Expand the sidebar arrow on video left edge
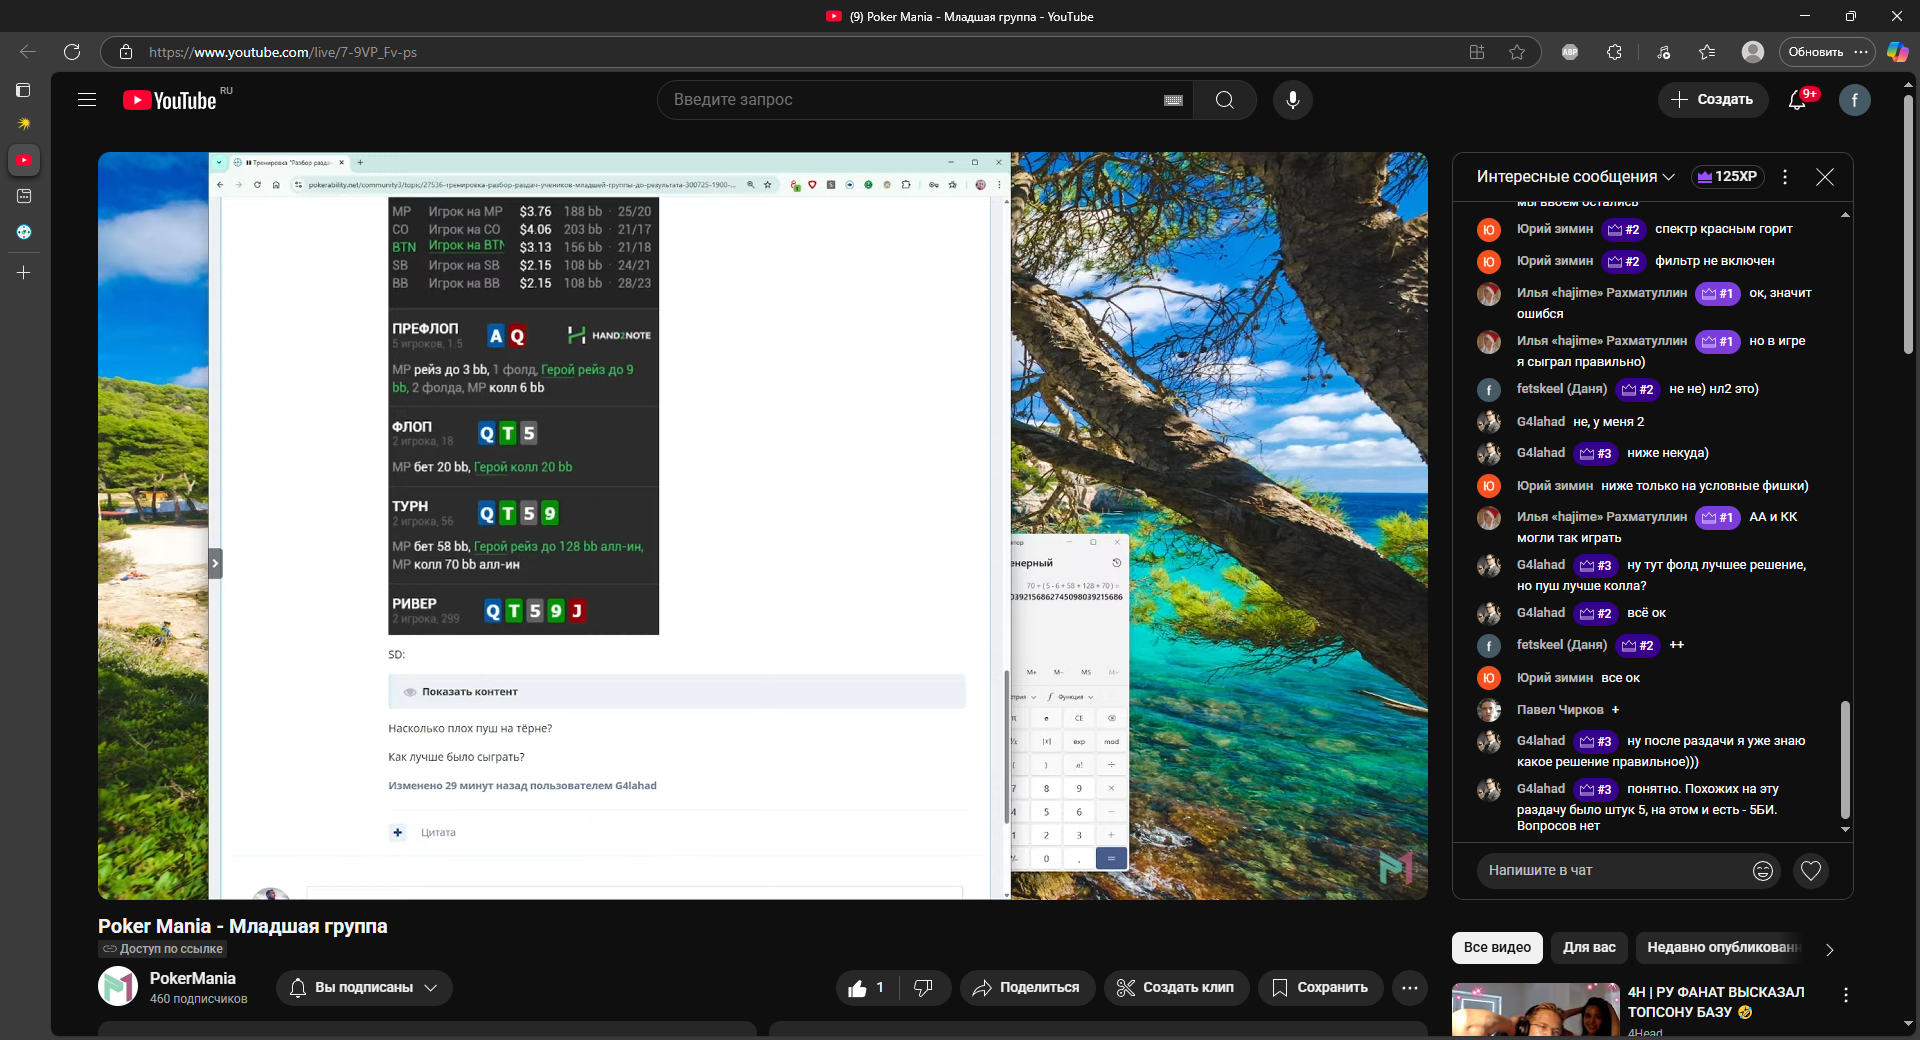This screenshot has height=1040, width=1920. pyautogui.click(x=215, y=564)
